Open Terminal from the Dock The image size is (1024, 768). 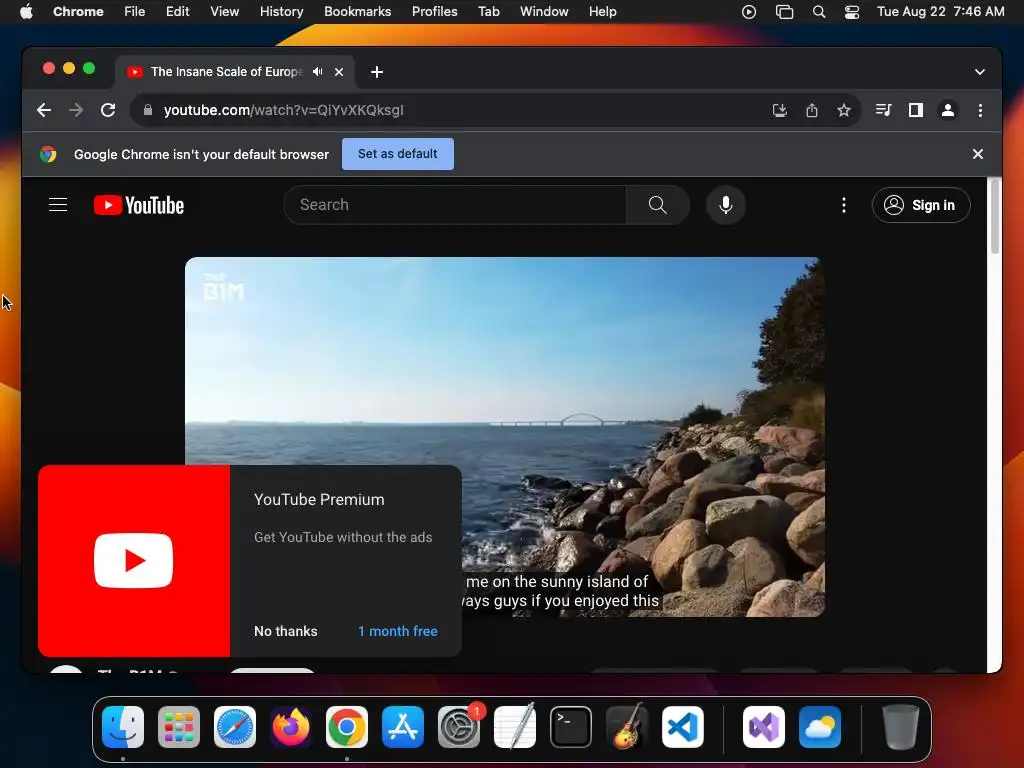[x=571, y=727]
